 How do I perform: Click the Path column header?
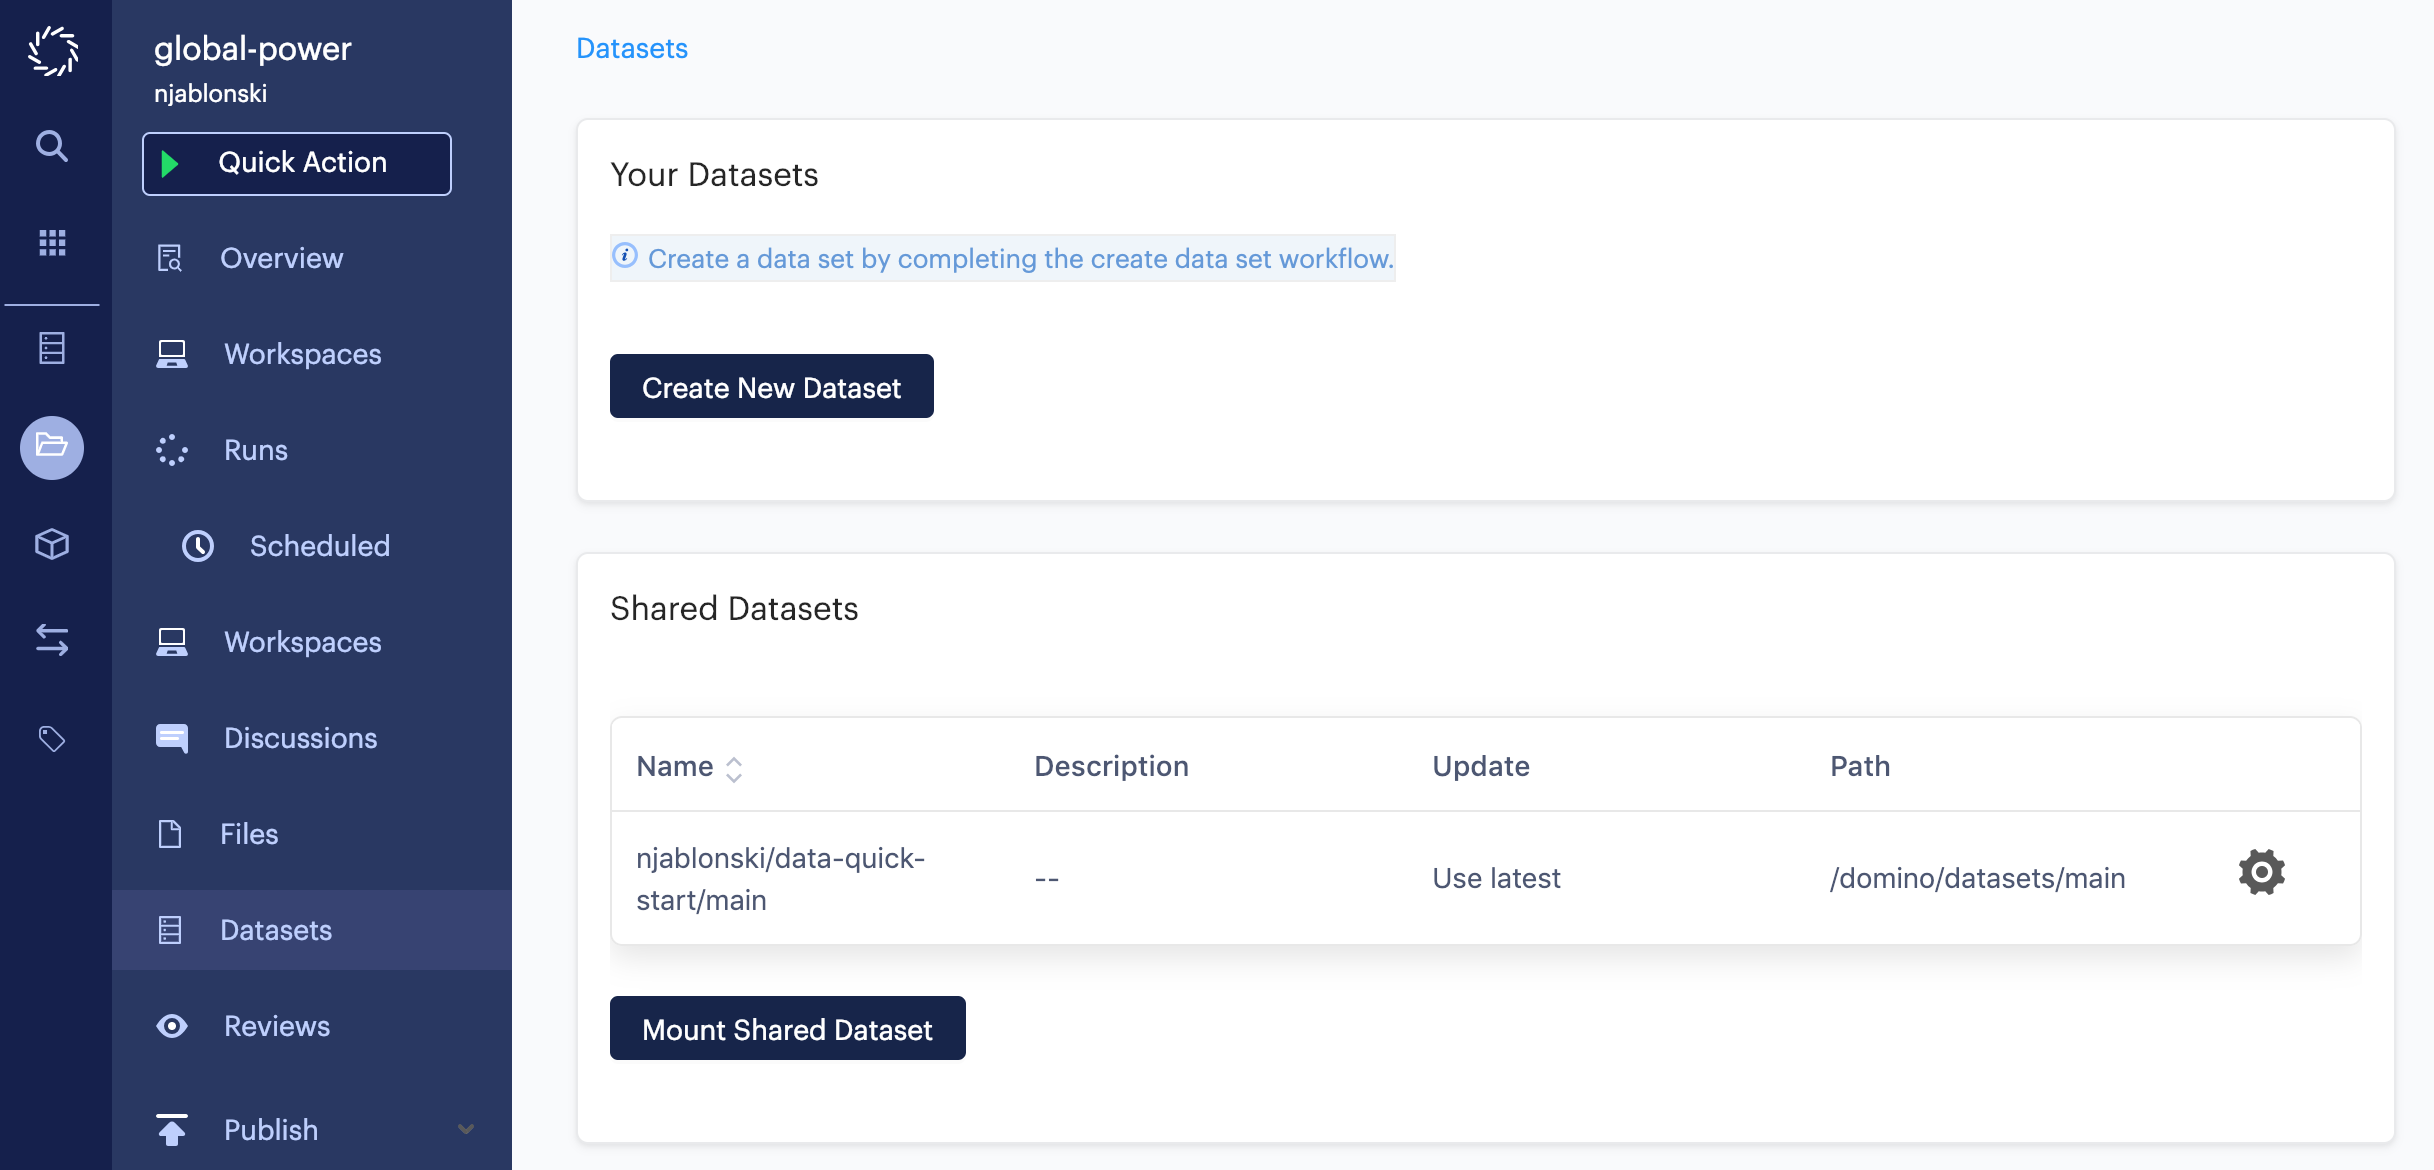(1860, 766)
